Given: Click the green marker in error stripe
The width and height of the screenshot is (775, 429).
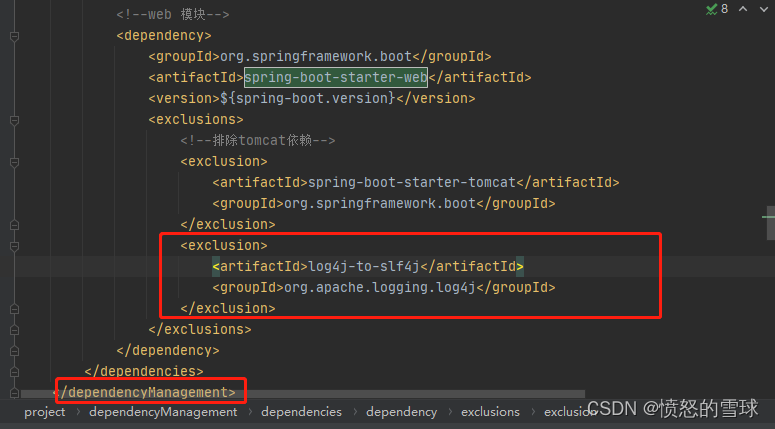Looking at the screenshot, I should pyautogui.click(x=768, y=216).
